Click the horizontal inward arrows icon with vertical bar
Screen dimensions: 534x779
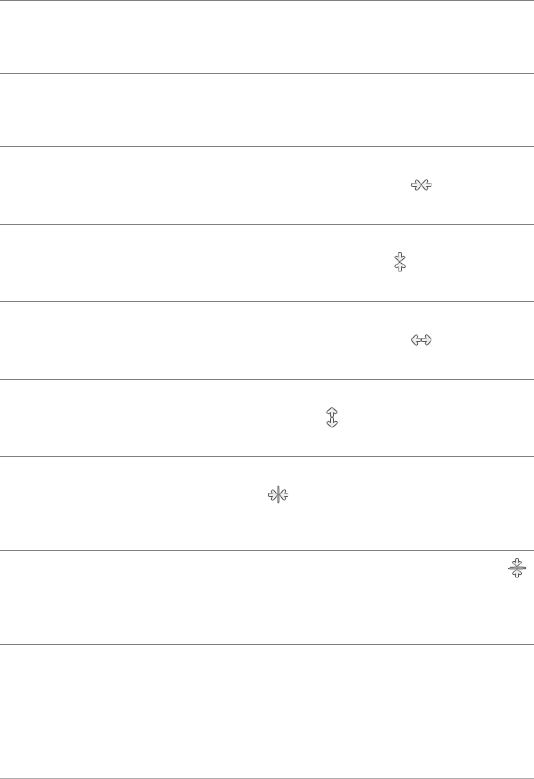click(278, 495)
